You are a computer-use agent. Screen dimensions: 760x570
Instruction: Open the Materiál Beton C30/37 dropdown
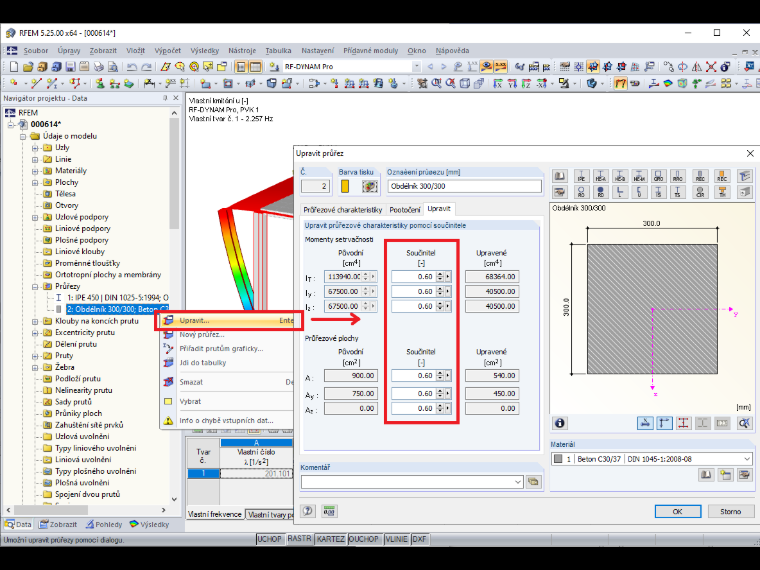[747, 459]
